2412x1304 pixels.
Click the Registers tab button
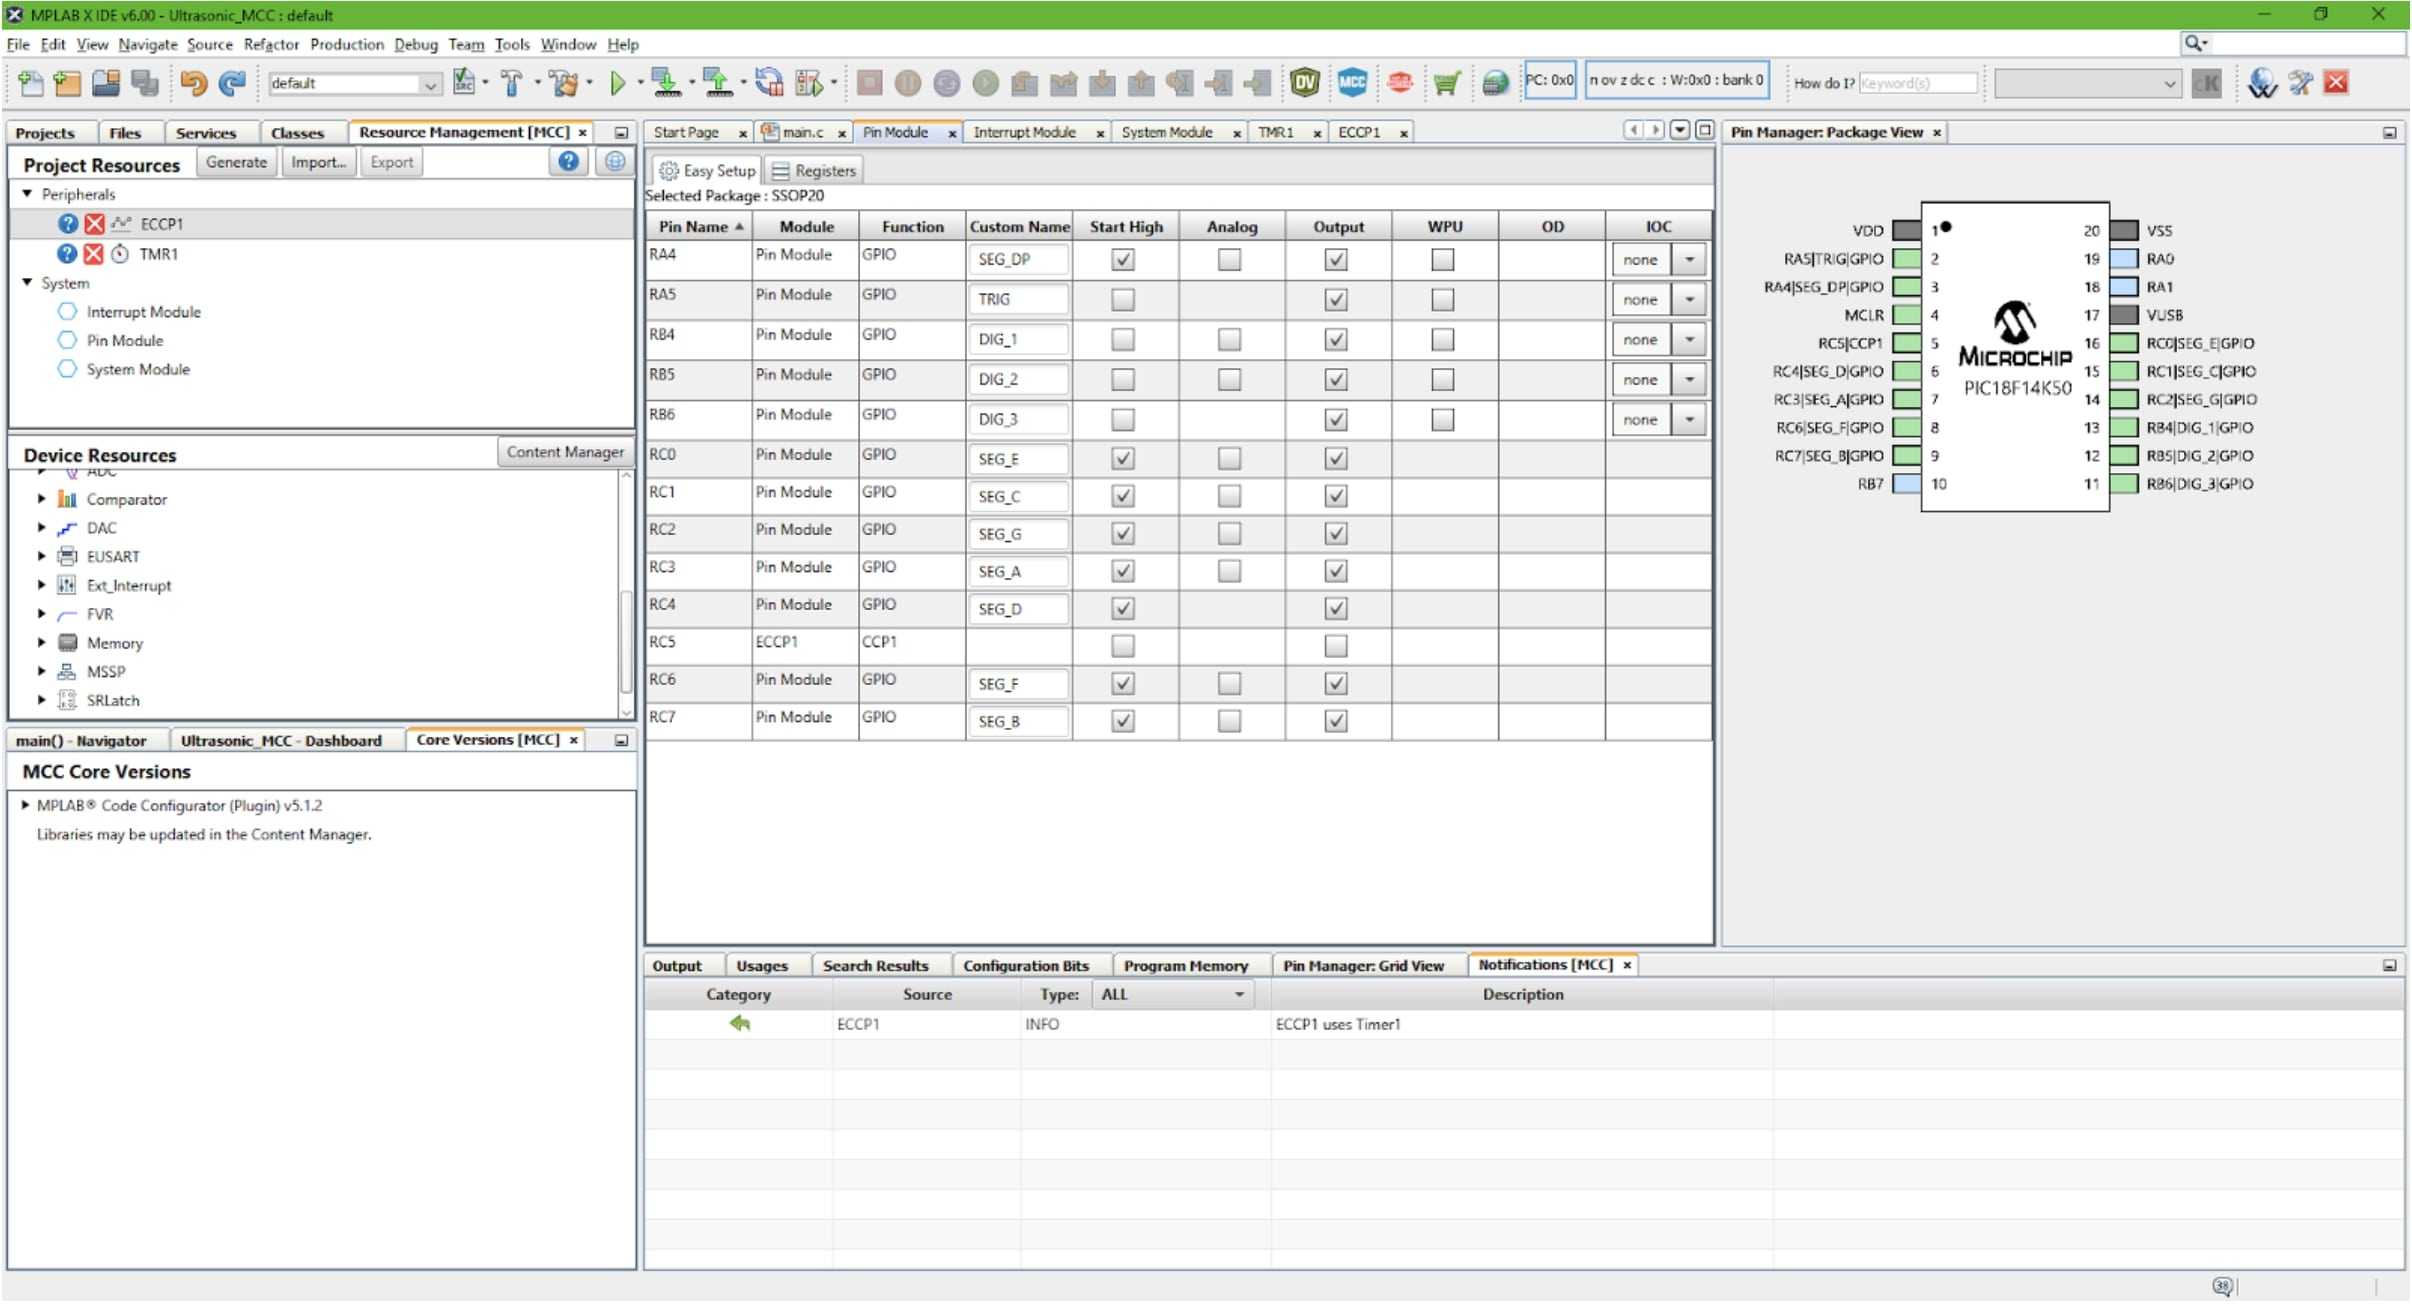pos(814,171)
